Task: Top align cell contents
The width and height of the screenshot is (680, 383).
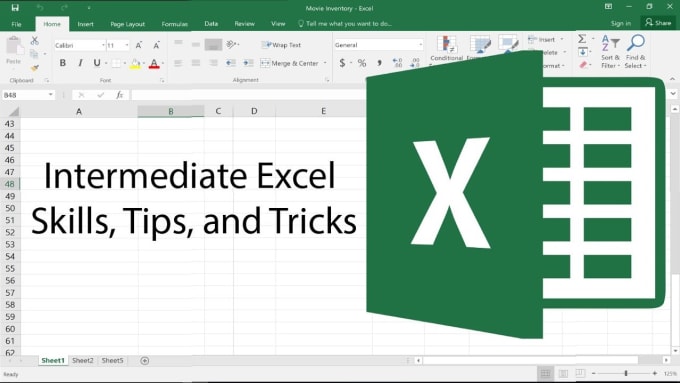Action: tap(178, 43)
